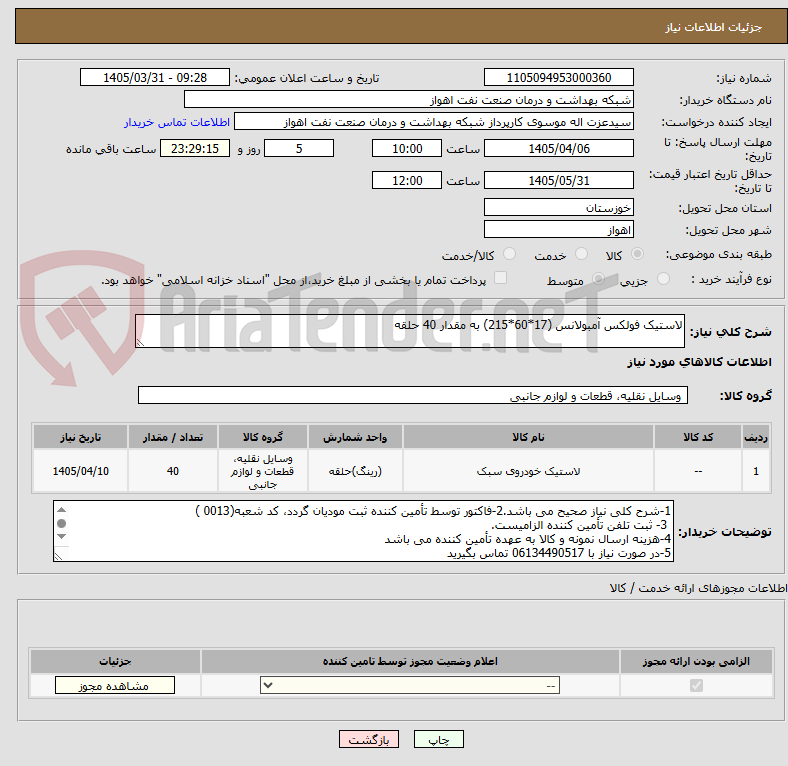Click the تاریخ نیاز column header
Viewport: 788px width, 766px height.
[80, 437]
